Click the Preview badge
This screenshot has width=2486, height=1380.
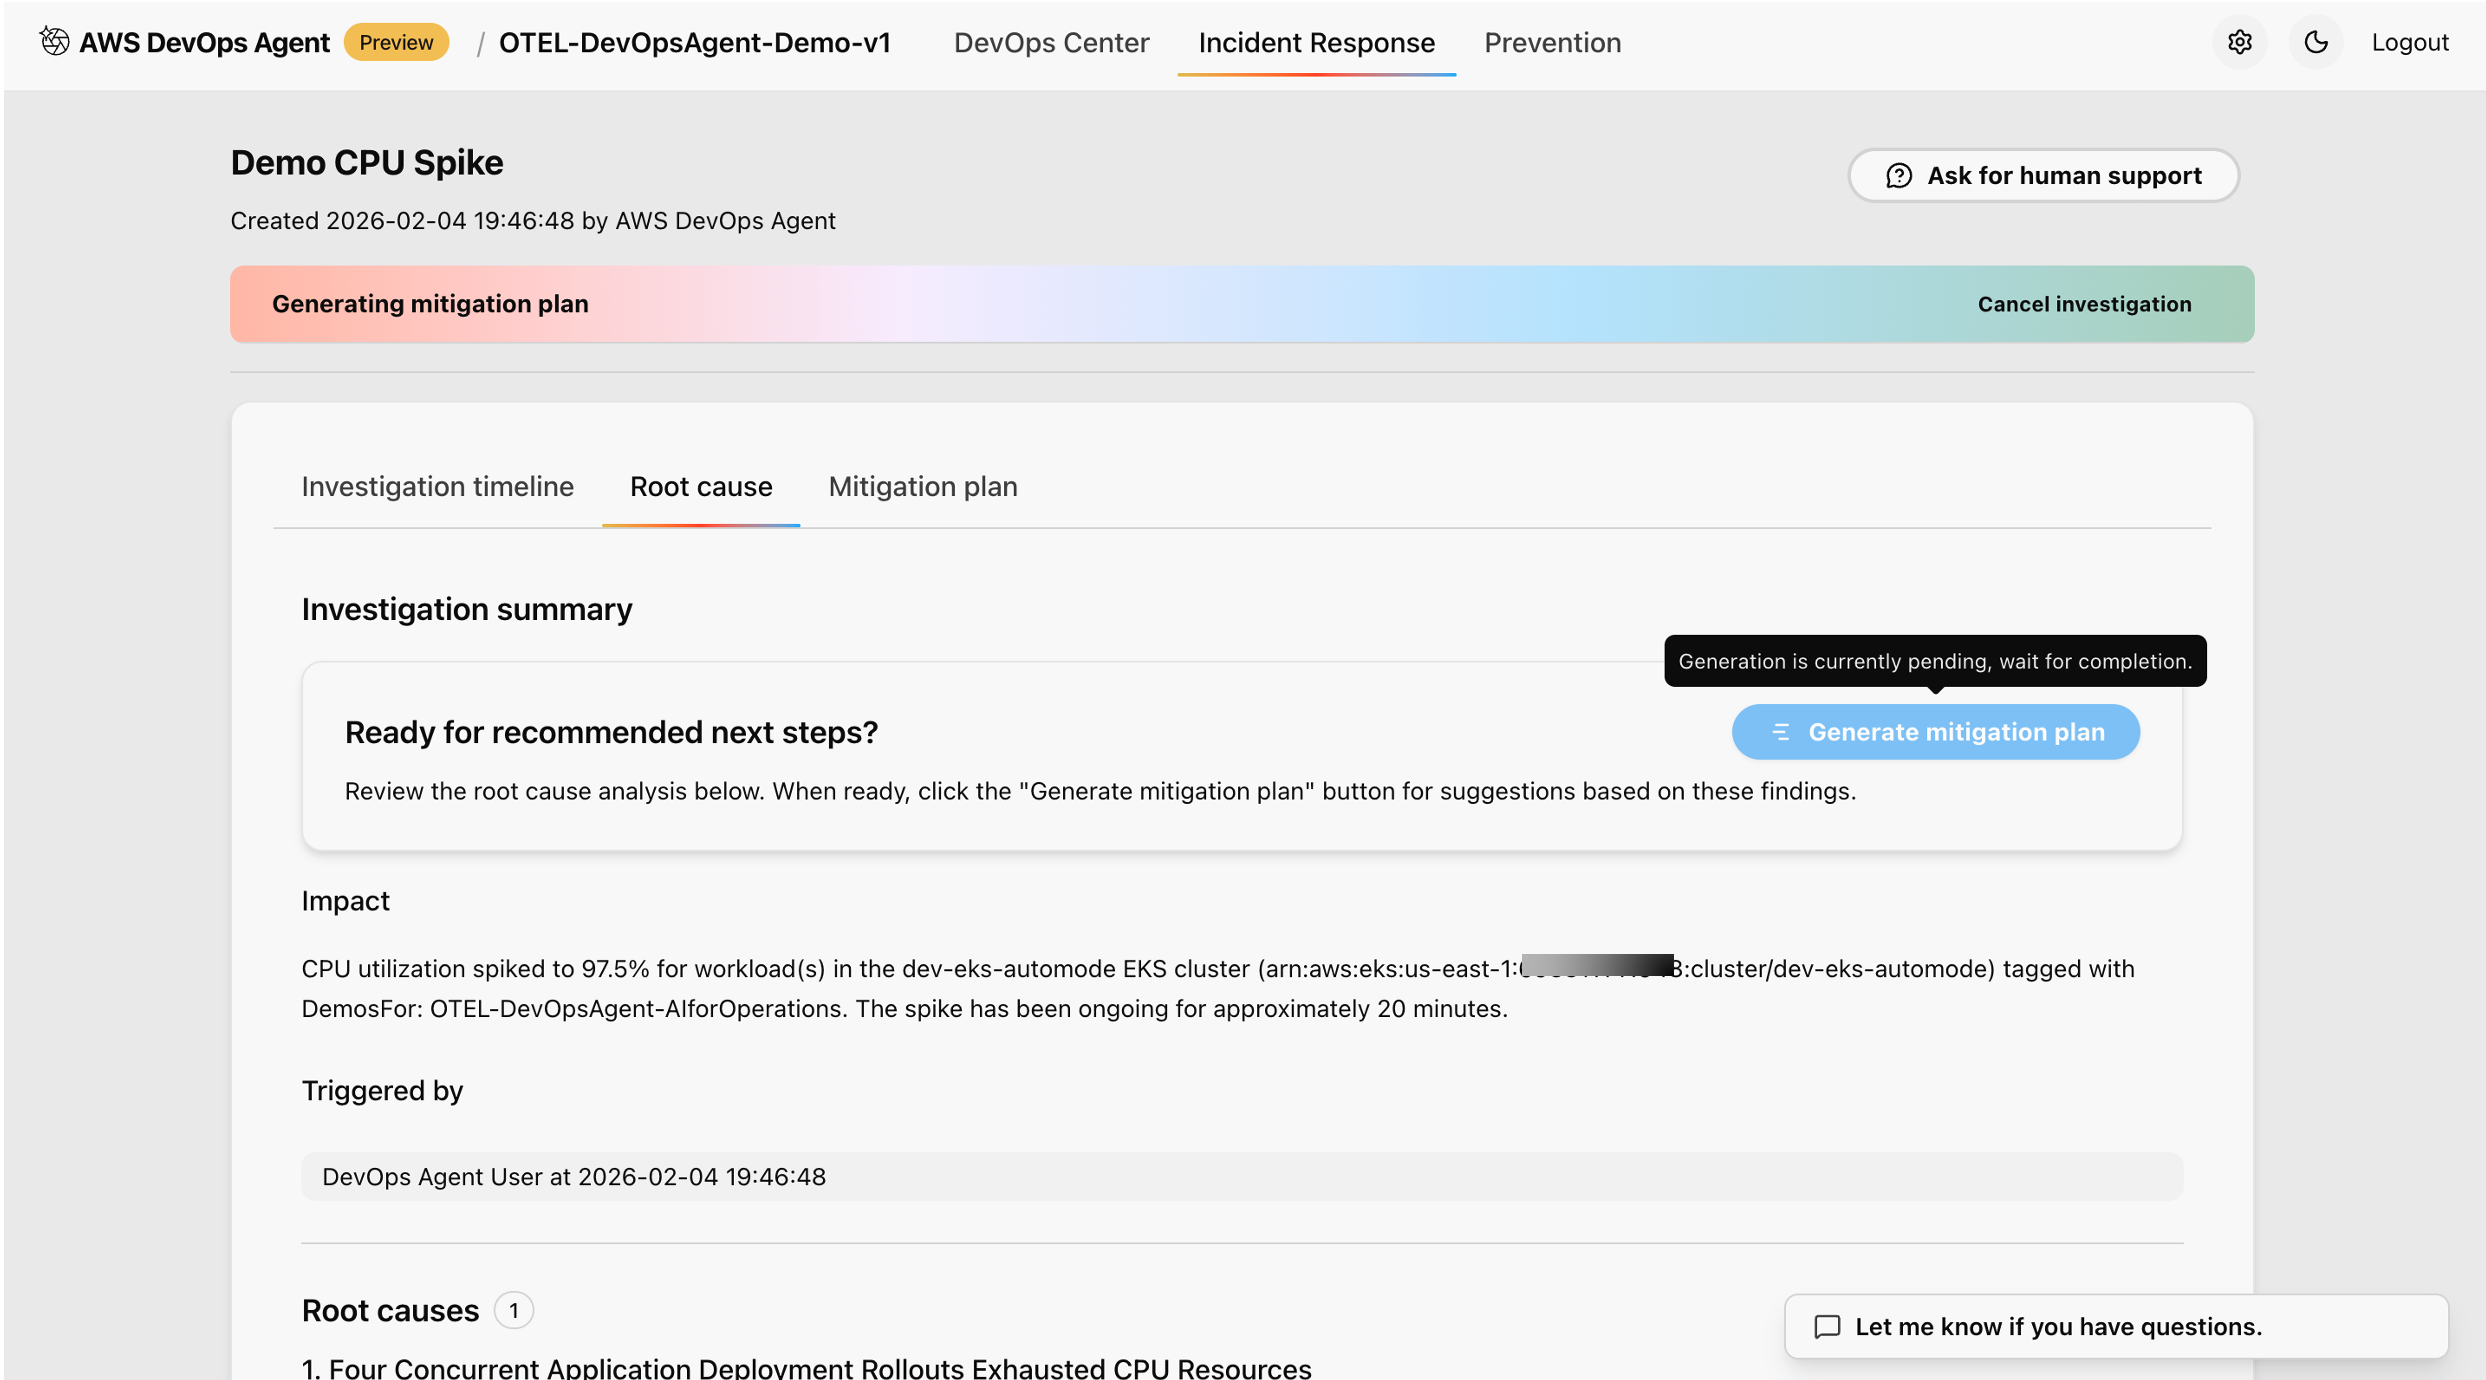pos(396,42)
